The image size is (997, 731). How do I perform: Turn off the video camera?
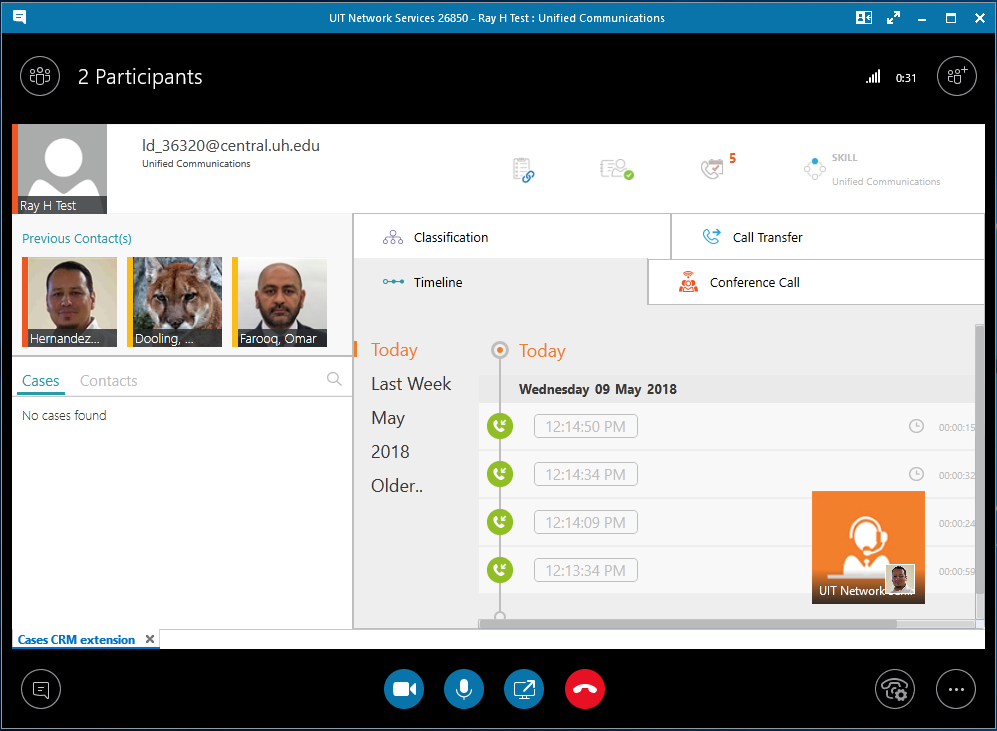pyautogui.click(x=404, y=689)
